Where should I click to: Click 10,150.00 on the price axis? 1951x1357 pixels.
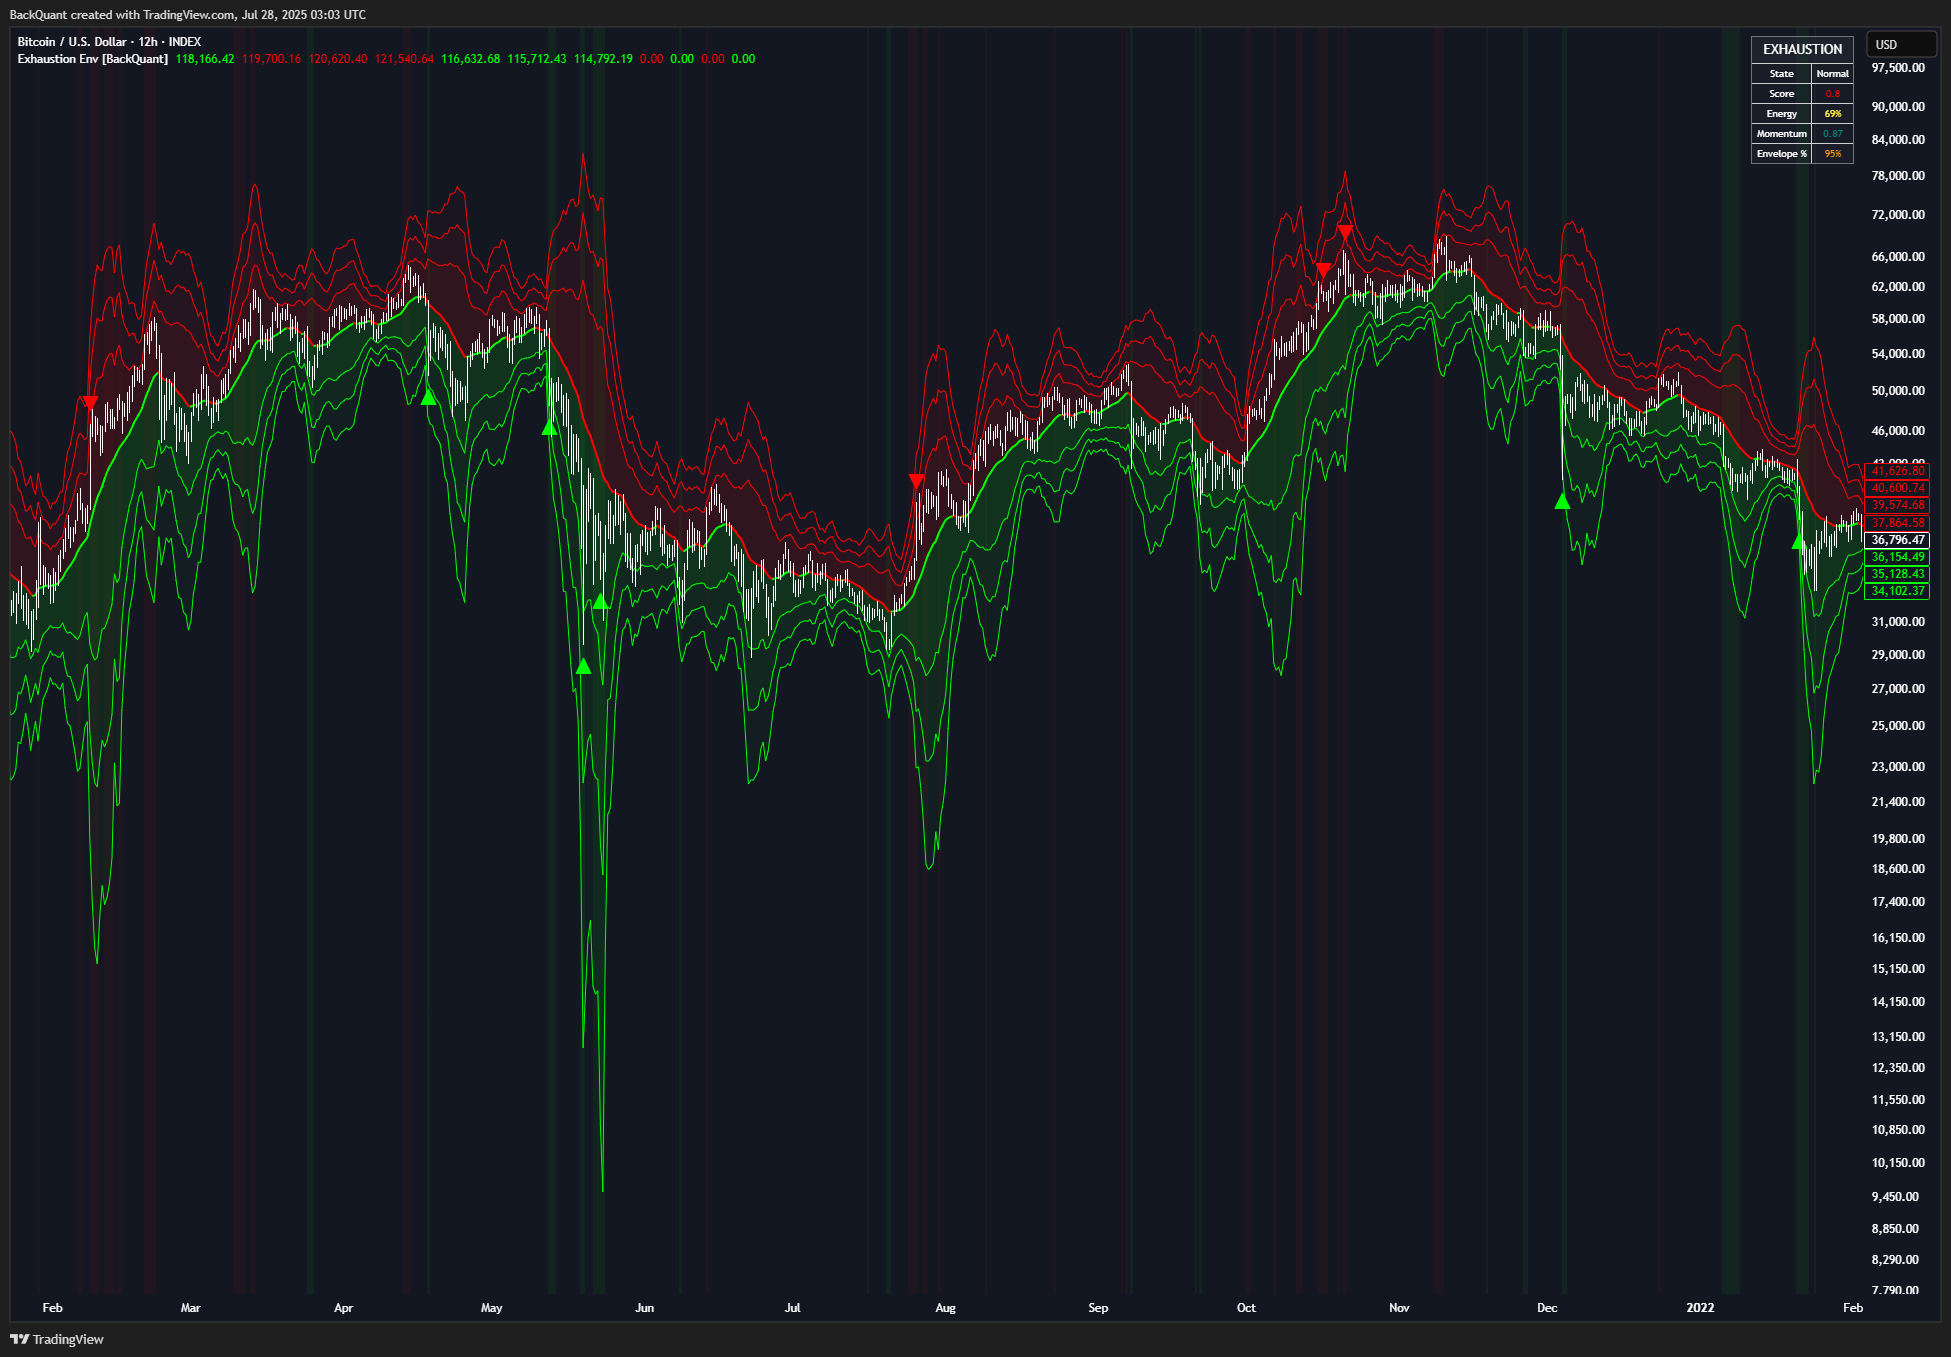pyautogui.click(x=1898, y=1163)
